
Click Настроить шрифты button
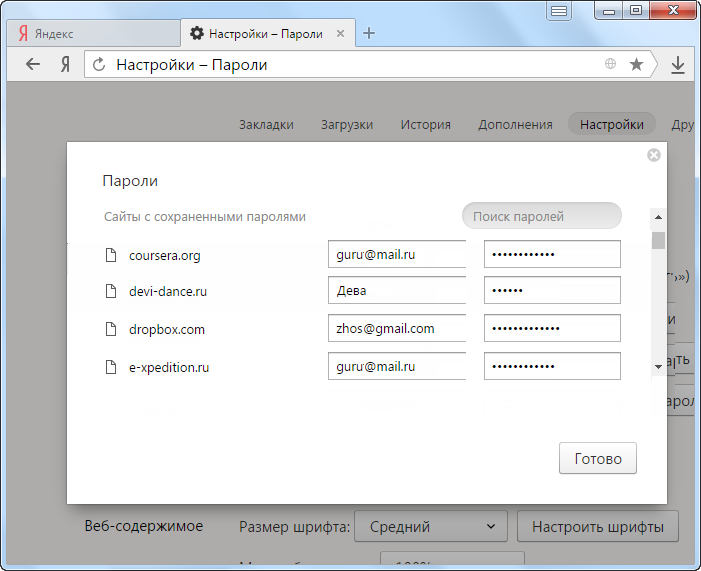[x=598, y=527]
